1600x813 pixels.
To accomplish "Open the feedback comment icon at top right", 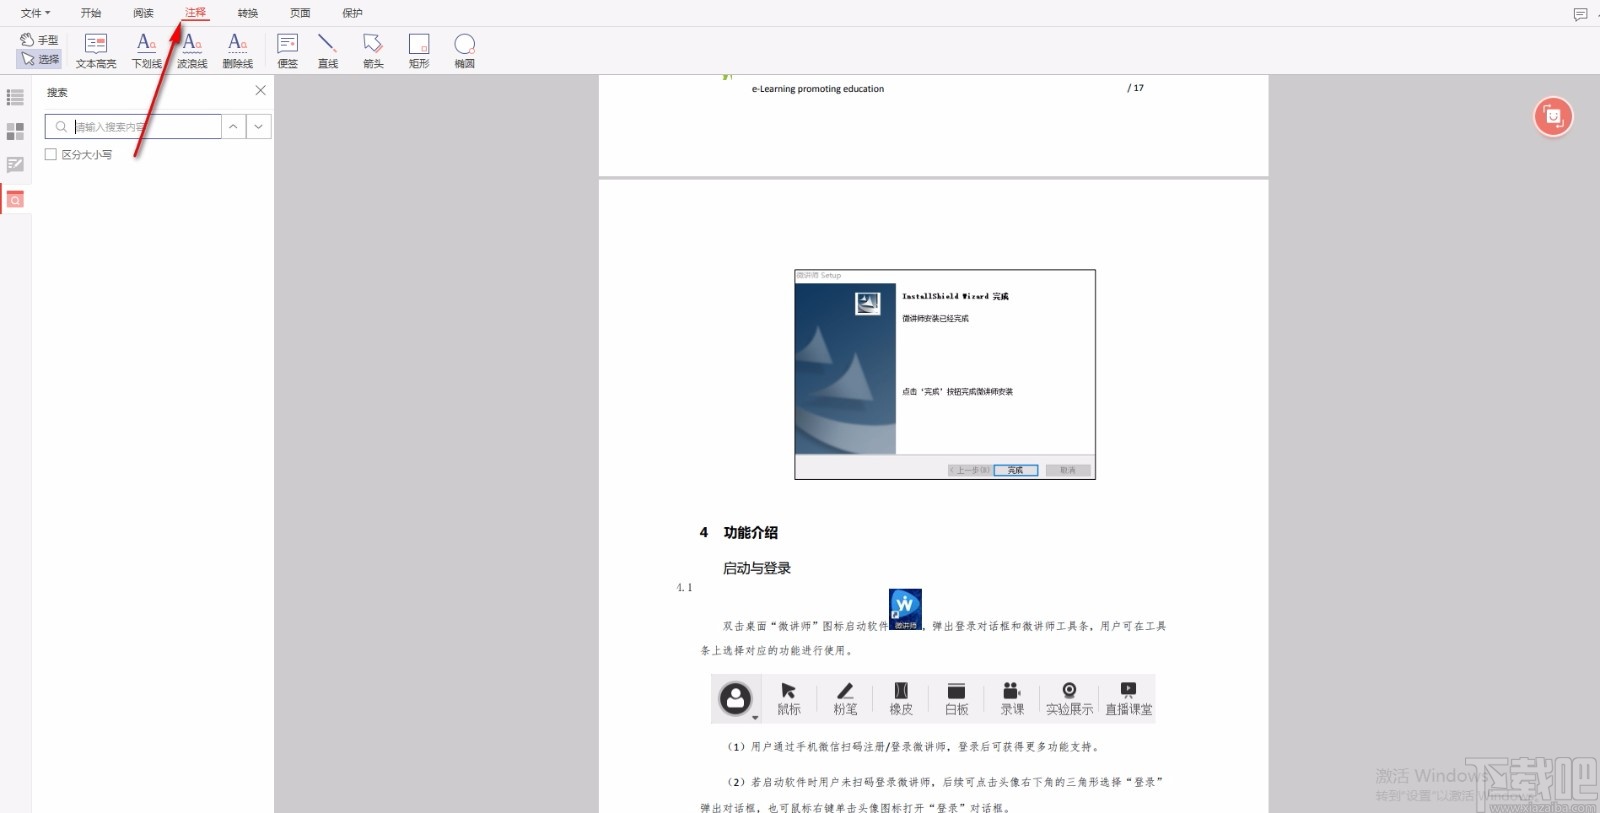I will [1580, 14].
